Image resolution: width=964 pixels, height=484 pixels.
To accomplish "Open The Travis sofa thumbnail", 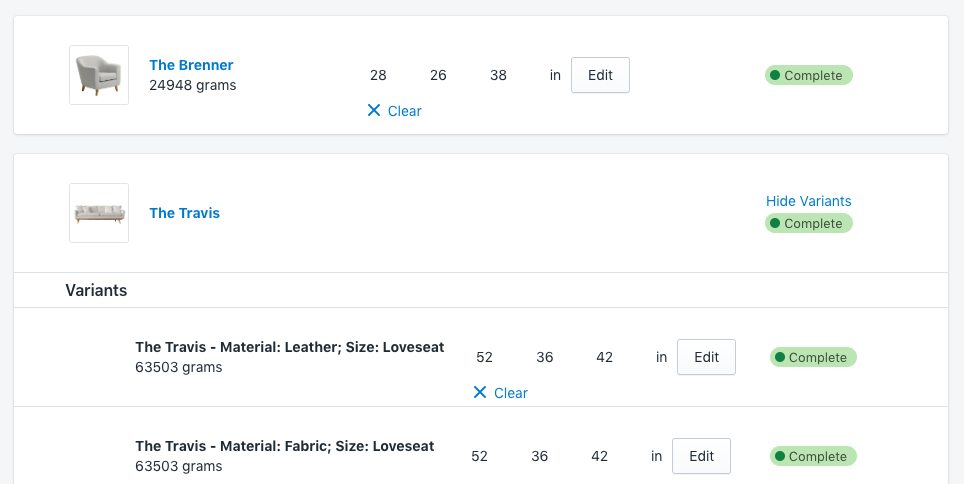I will coord(99,213).
